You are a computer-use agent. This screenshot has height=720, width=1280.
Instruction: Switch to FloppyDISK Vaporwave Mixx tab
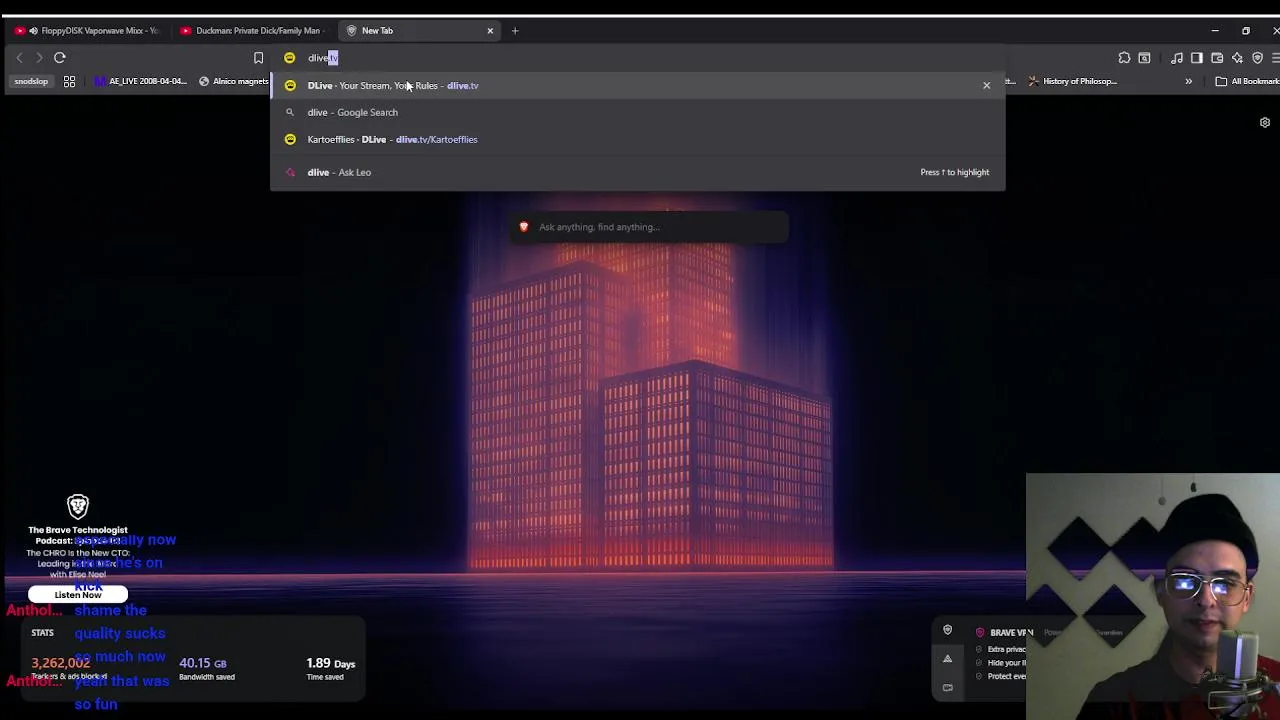(90, 31)
